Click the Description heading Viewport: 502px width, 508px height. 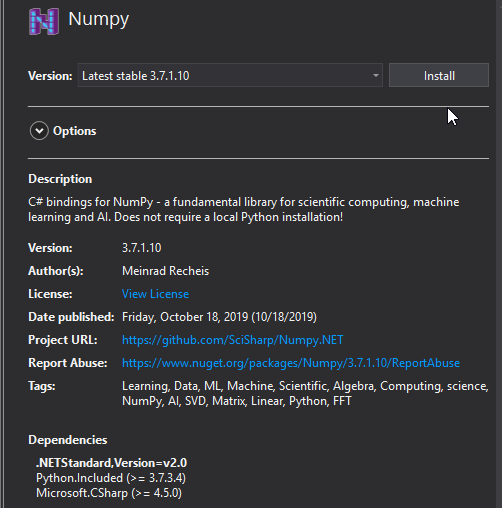point(60,179)
